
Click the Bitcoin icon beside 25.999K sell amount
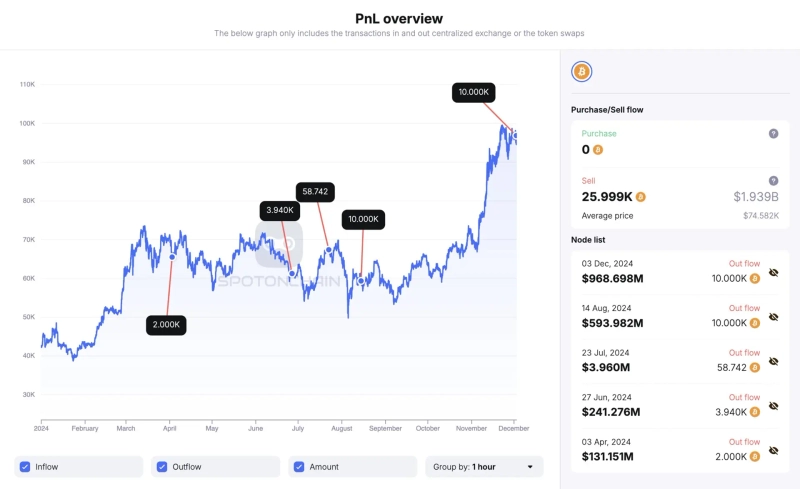tap(640, 197)
